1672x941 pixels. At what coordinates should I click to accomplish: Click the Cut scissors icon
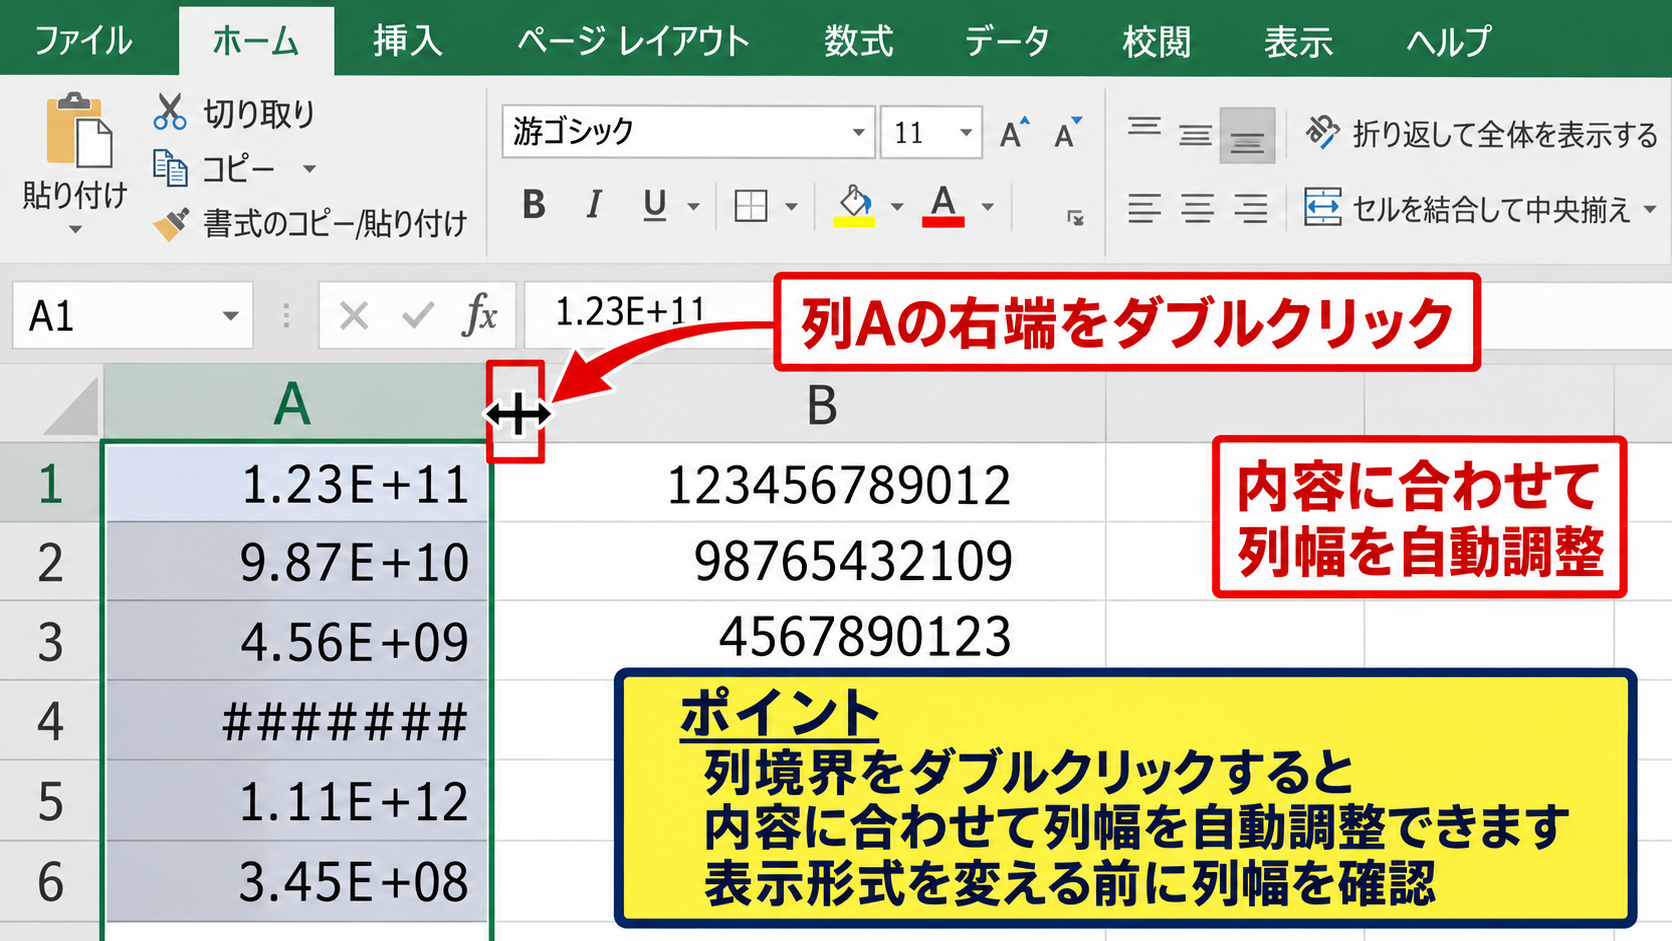pyautogui.click(x=170, y=112)
